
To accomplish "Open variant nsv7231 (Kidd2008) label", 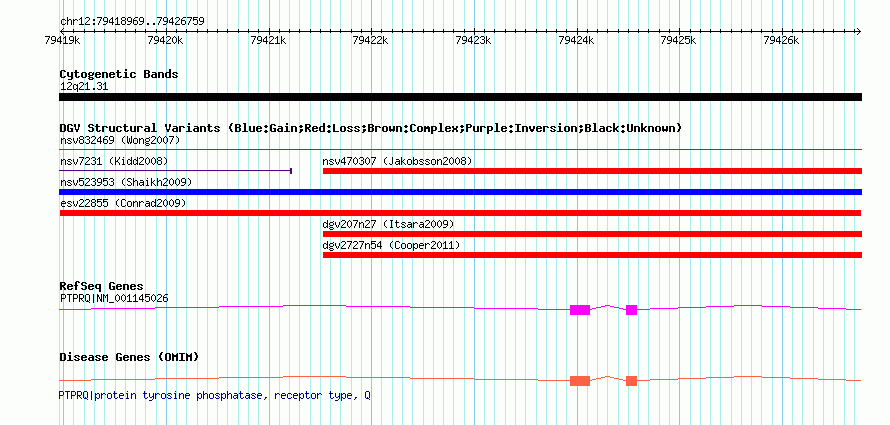I will click(x=114, y=162).
